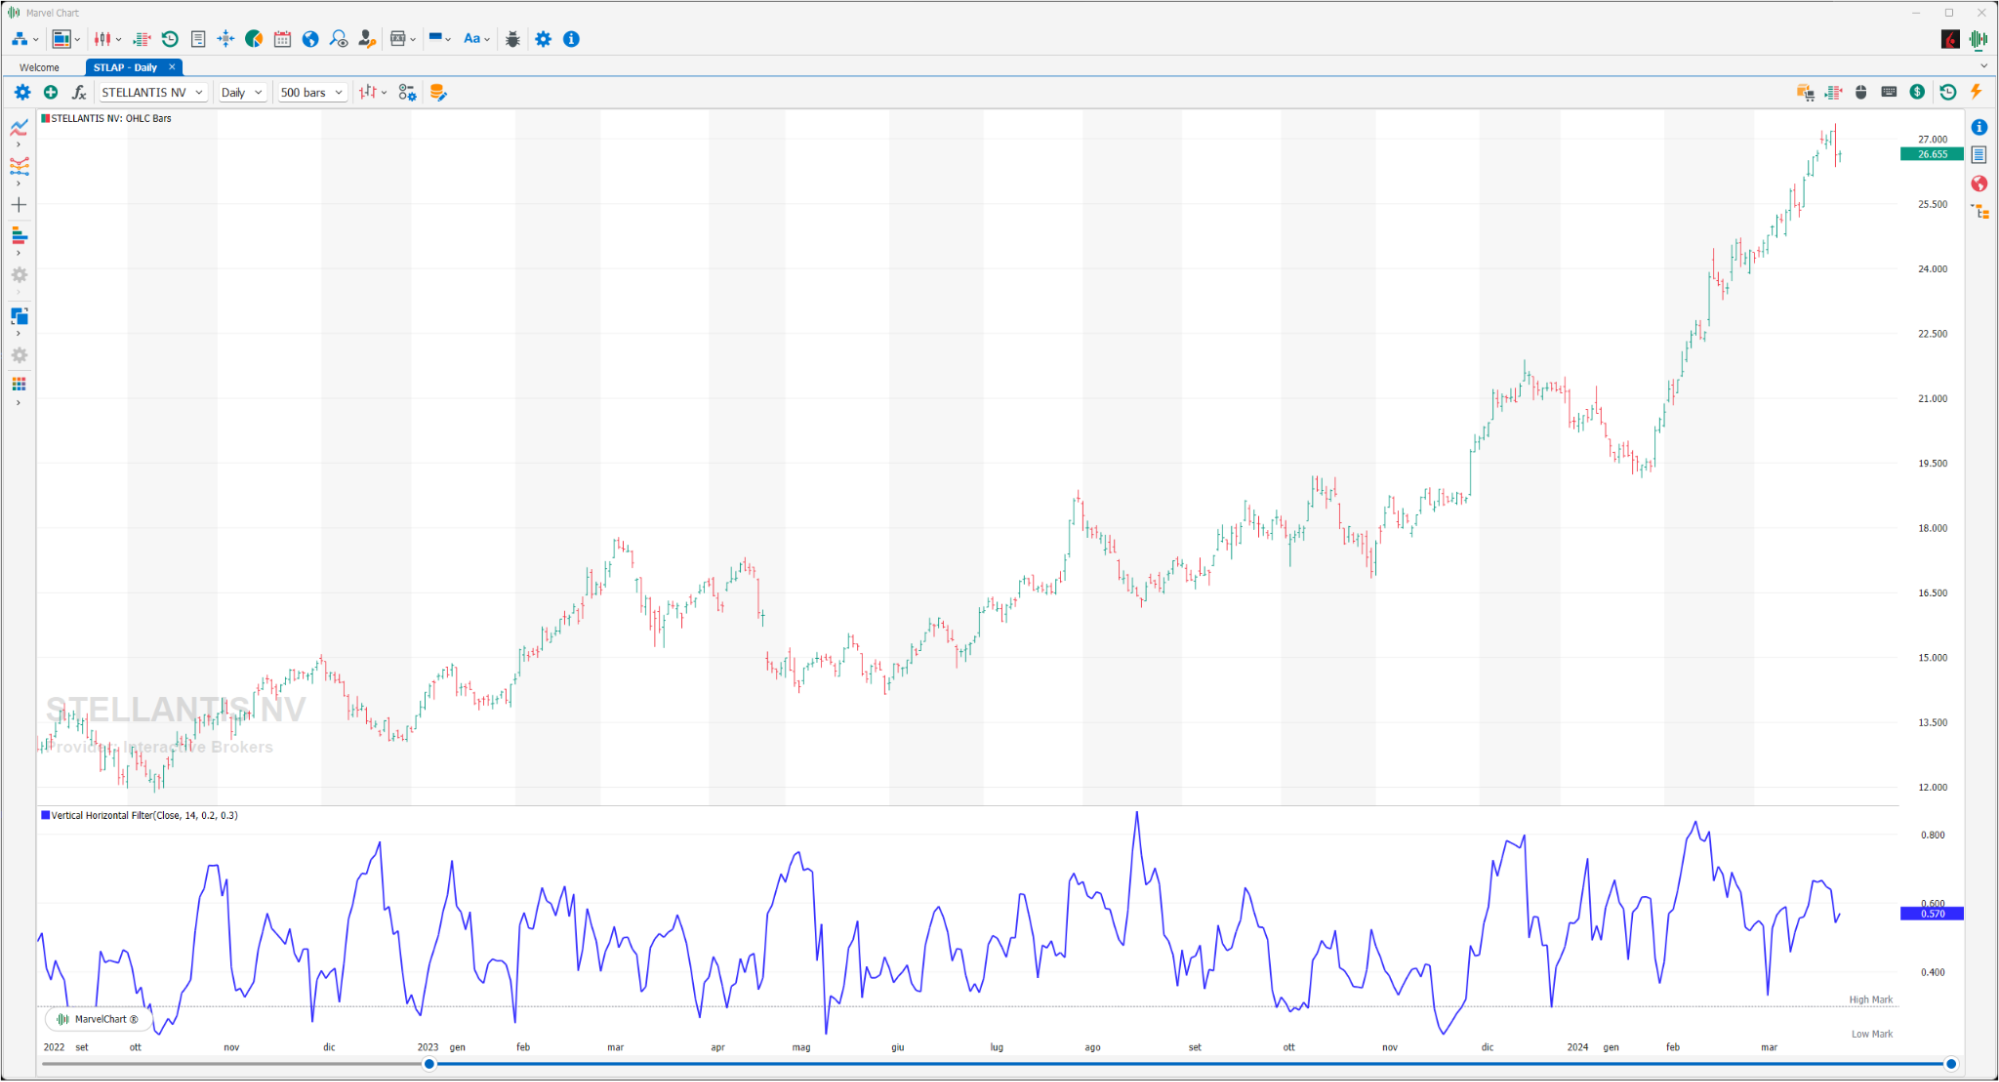The height and width of the screenshot is (1082, 1999).
Task: Open the history clock icon in top toolbar
Action: tap(170, 39)
